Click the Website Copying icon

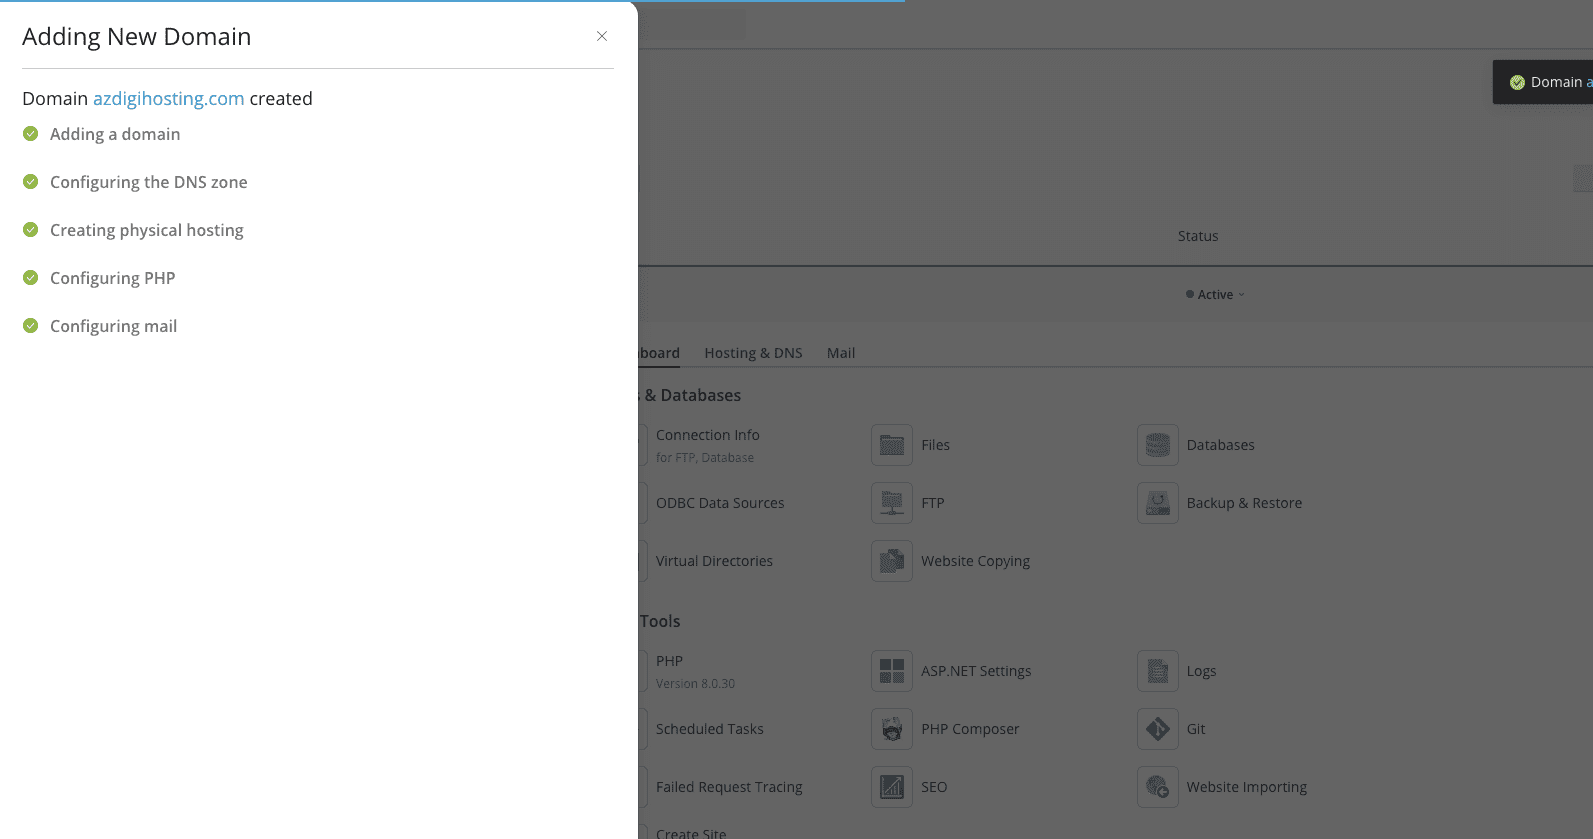click(891, 561)
